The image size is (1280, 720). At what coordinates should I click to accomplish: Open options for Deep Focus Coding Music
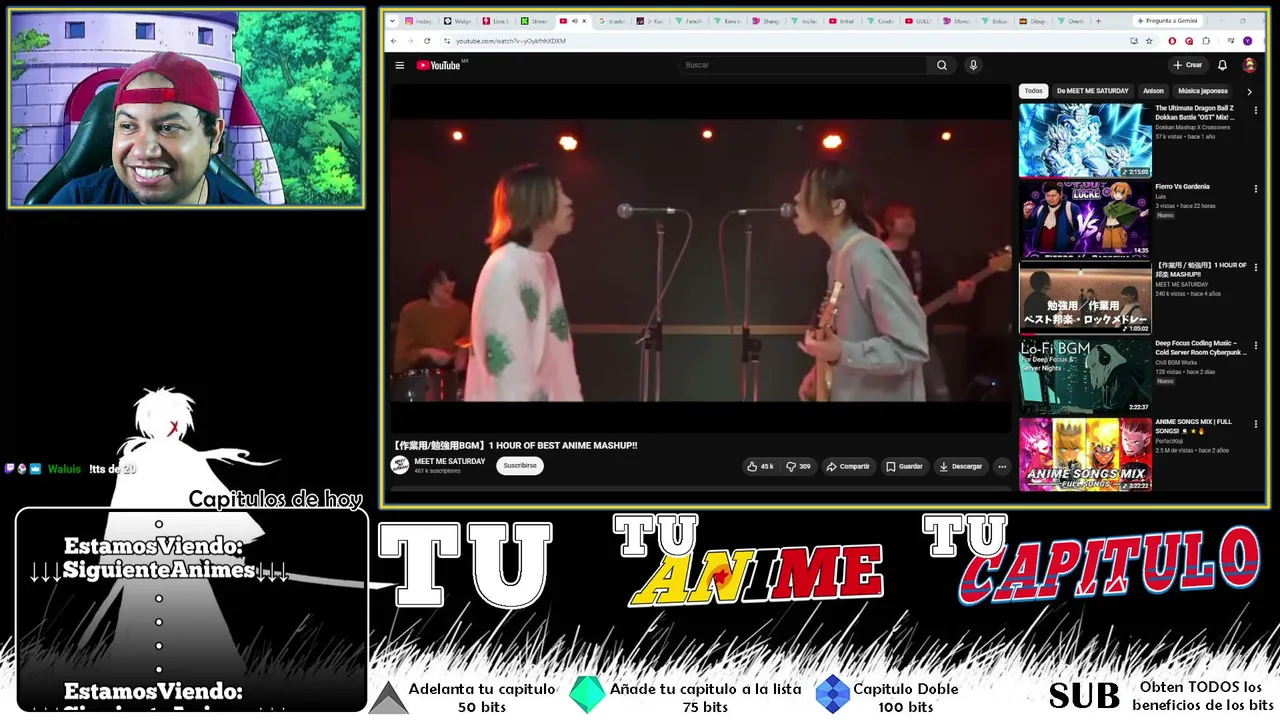(x=1256, y=345)
